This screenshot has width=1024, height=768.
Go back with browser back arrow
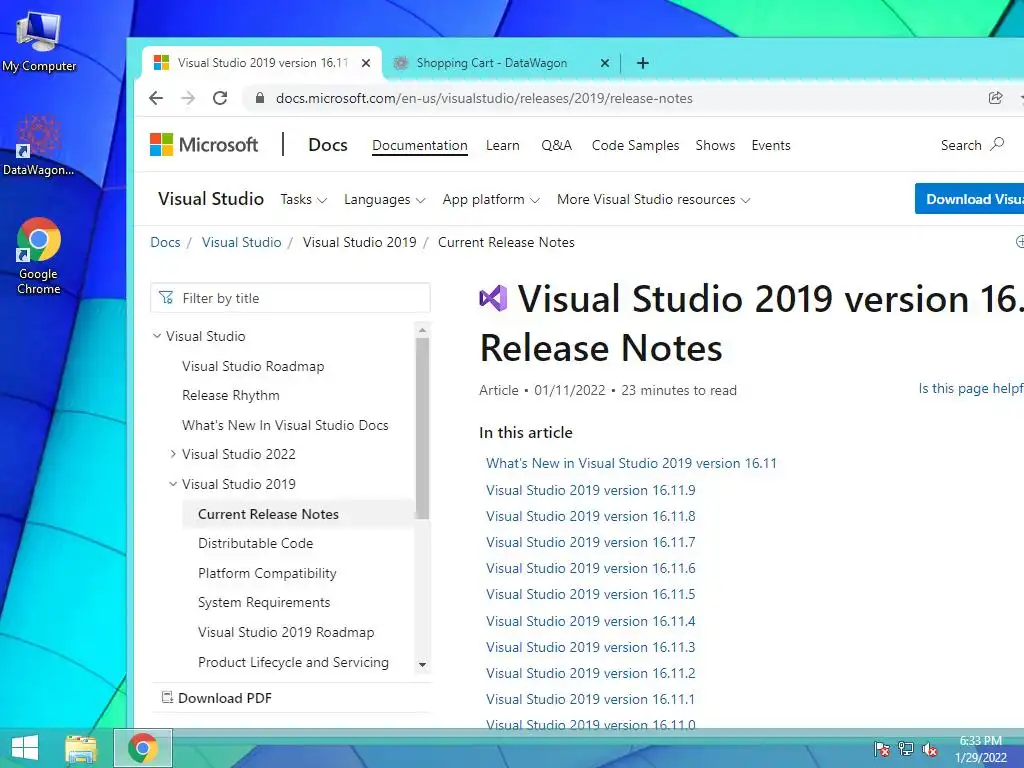point(155,98)
